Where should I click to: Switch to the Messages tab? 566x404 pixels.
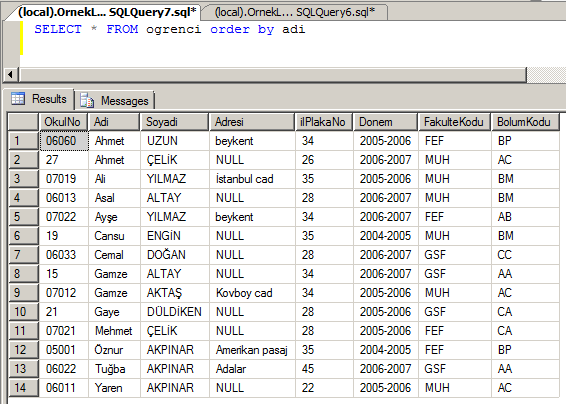(115, 100)
